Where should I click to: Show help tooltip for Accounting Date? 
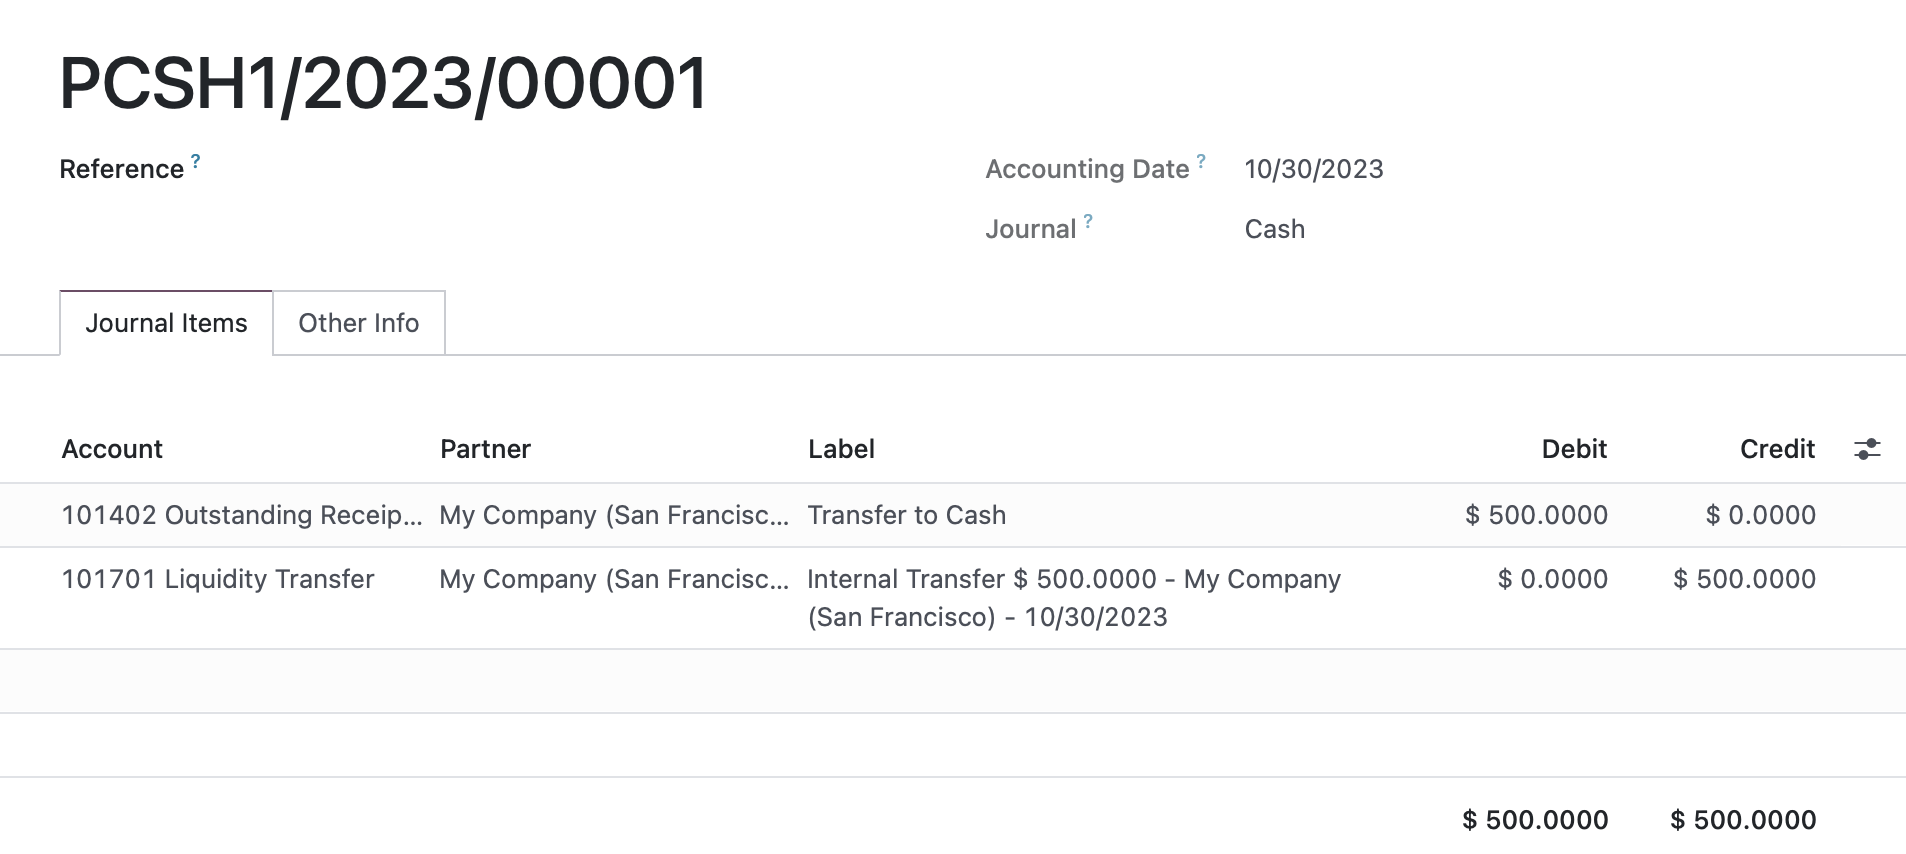pos(1201,160)
